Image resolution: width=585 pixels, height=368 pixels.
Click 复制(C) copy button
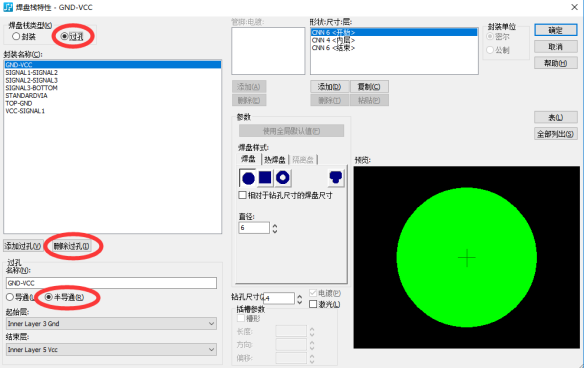(x=369, y=87)
